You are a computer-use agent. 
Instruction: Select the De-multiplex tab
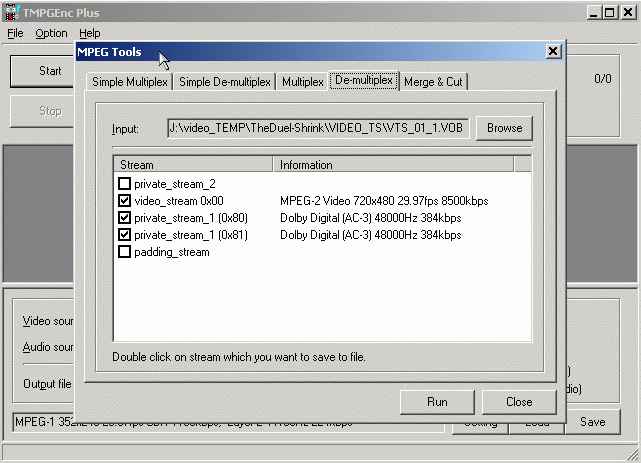pyautogui.click(x=364, y=80)
